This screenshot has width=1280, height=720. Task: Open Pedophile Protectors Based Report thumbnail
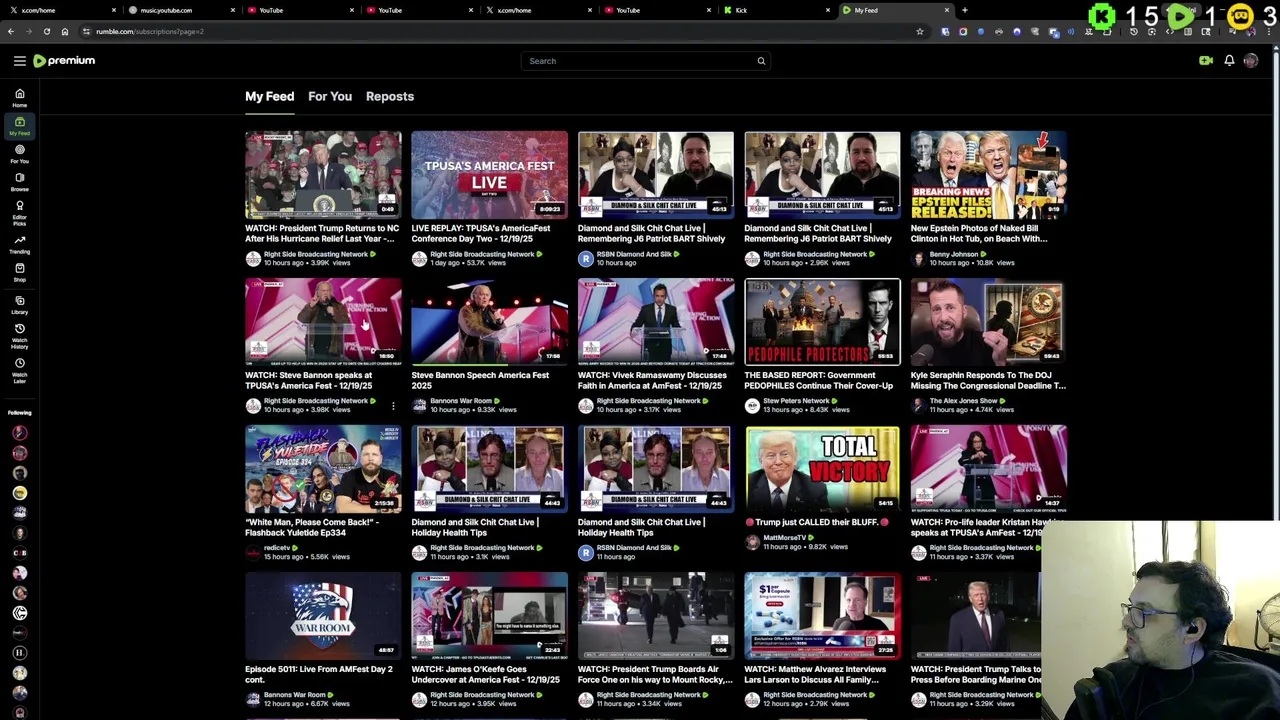(x=822, y=321)
